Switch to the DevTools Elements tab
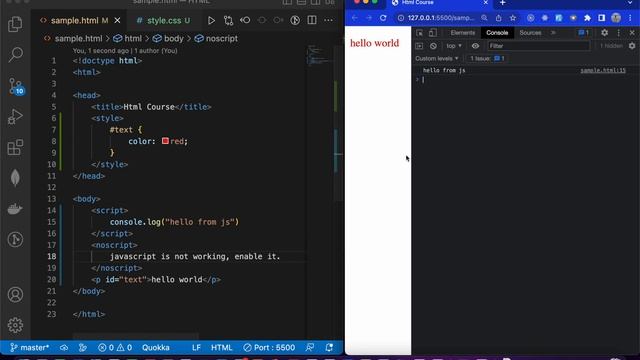Viewport: 640px width, 360px height. [x=462, y=33]
